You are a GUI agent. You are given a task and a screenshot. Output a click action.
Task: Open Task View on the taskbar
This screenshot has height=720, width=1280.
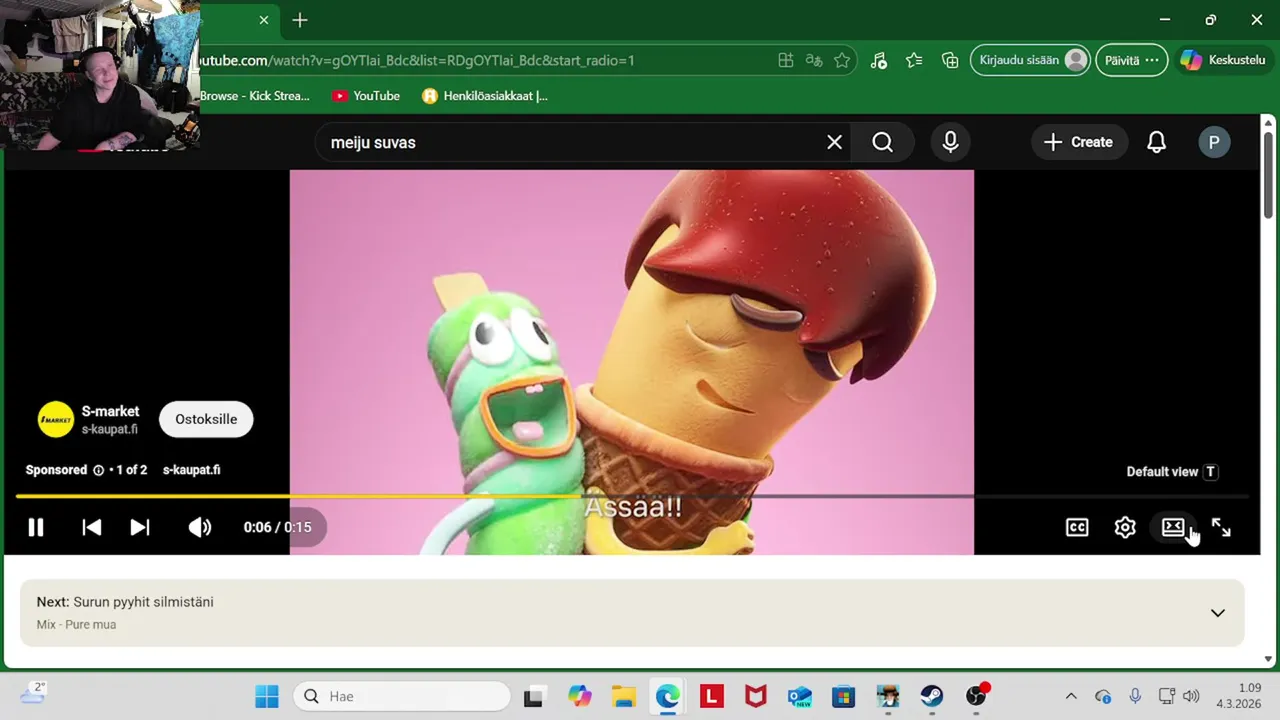[x=533, y=696]
